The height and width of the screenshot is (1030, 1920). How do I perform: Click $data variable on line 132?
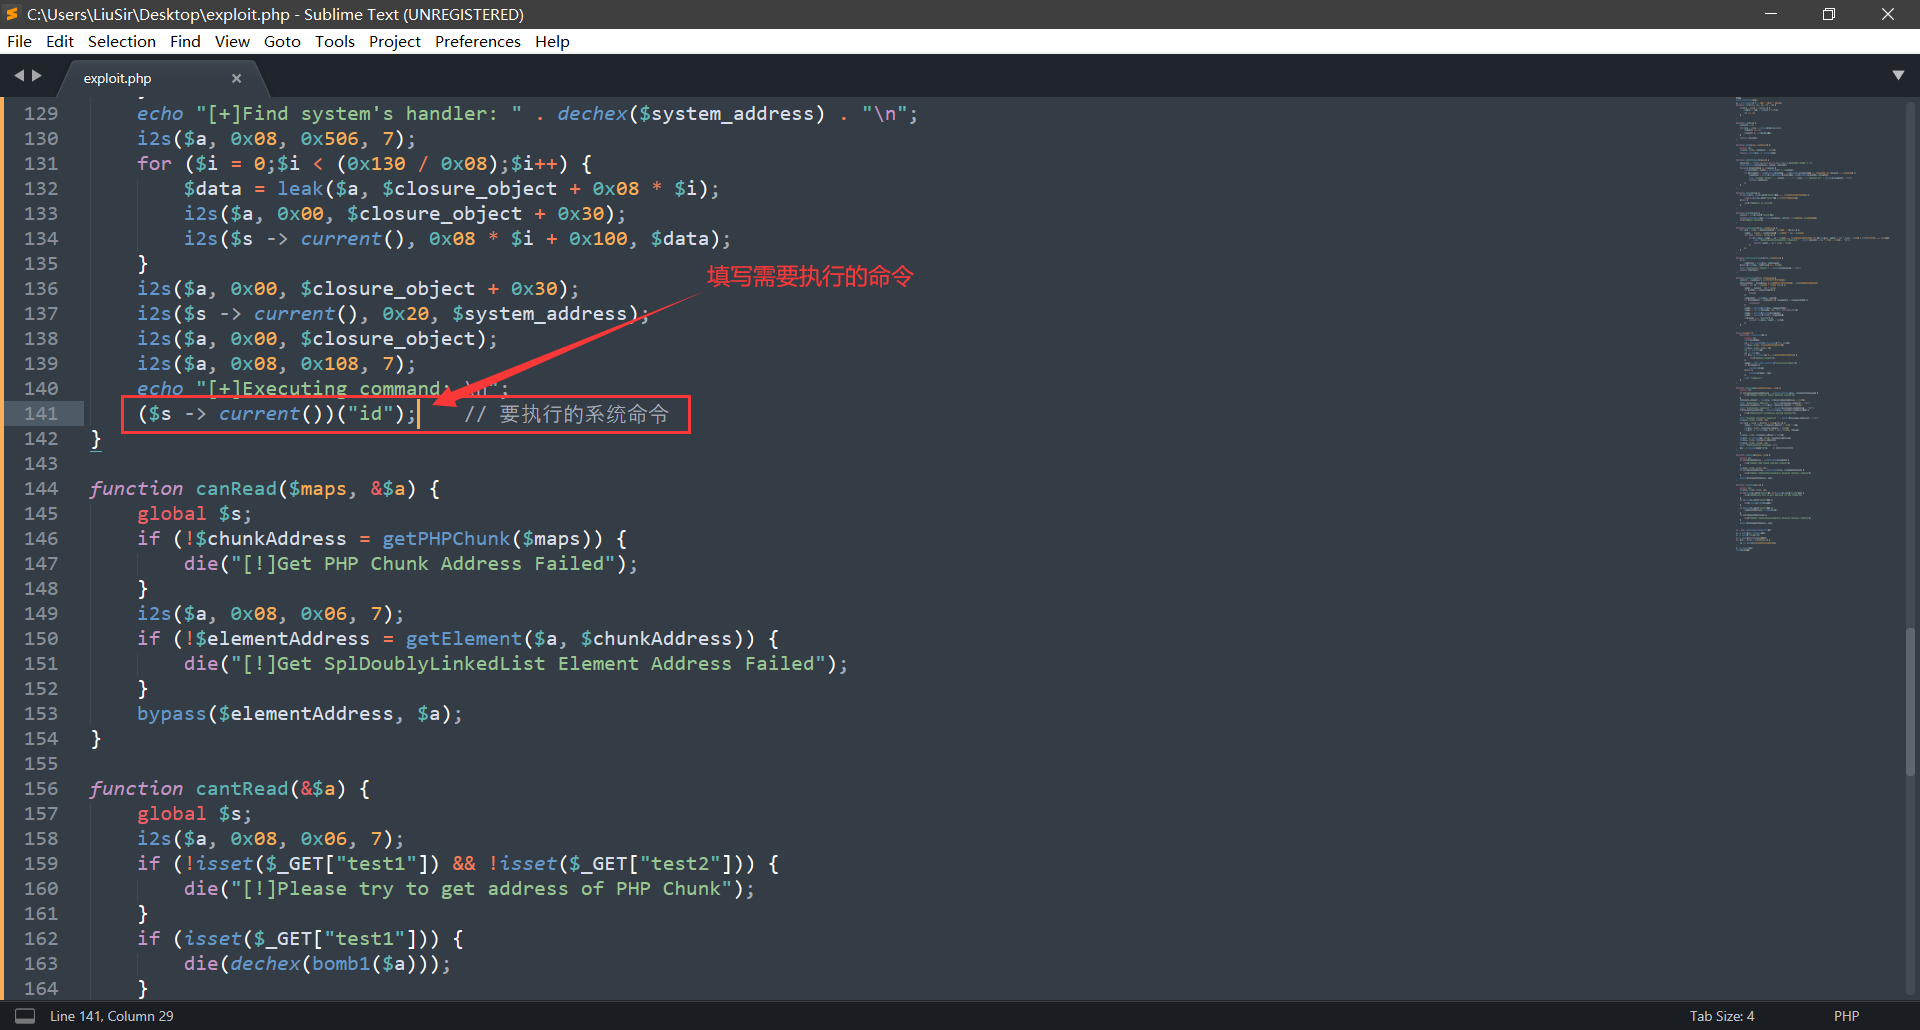(x=213, y=189)
